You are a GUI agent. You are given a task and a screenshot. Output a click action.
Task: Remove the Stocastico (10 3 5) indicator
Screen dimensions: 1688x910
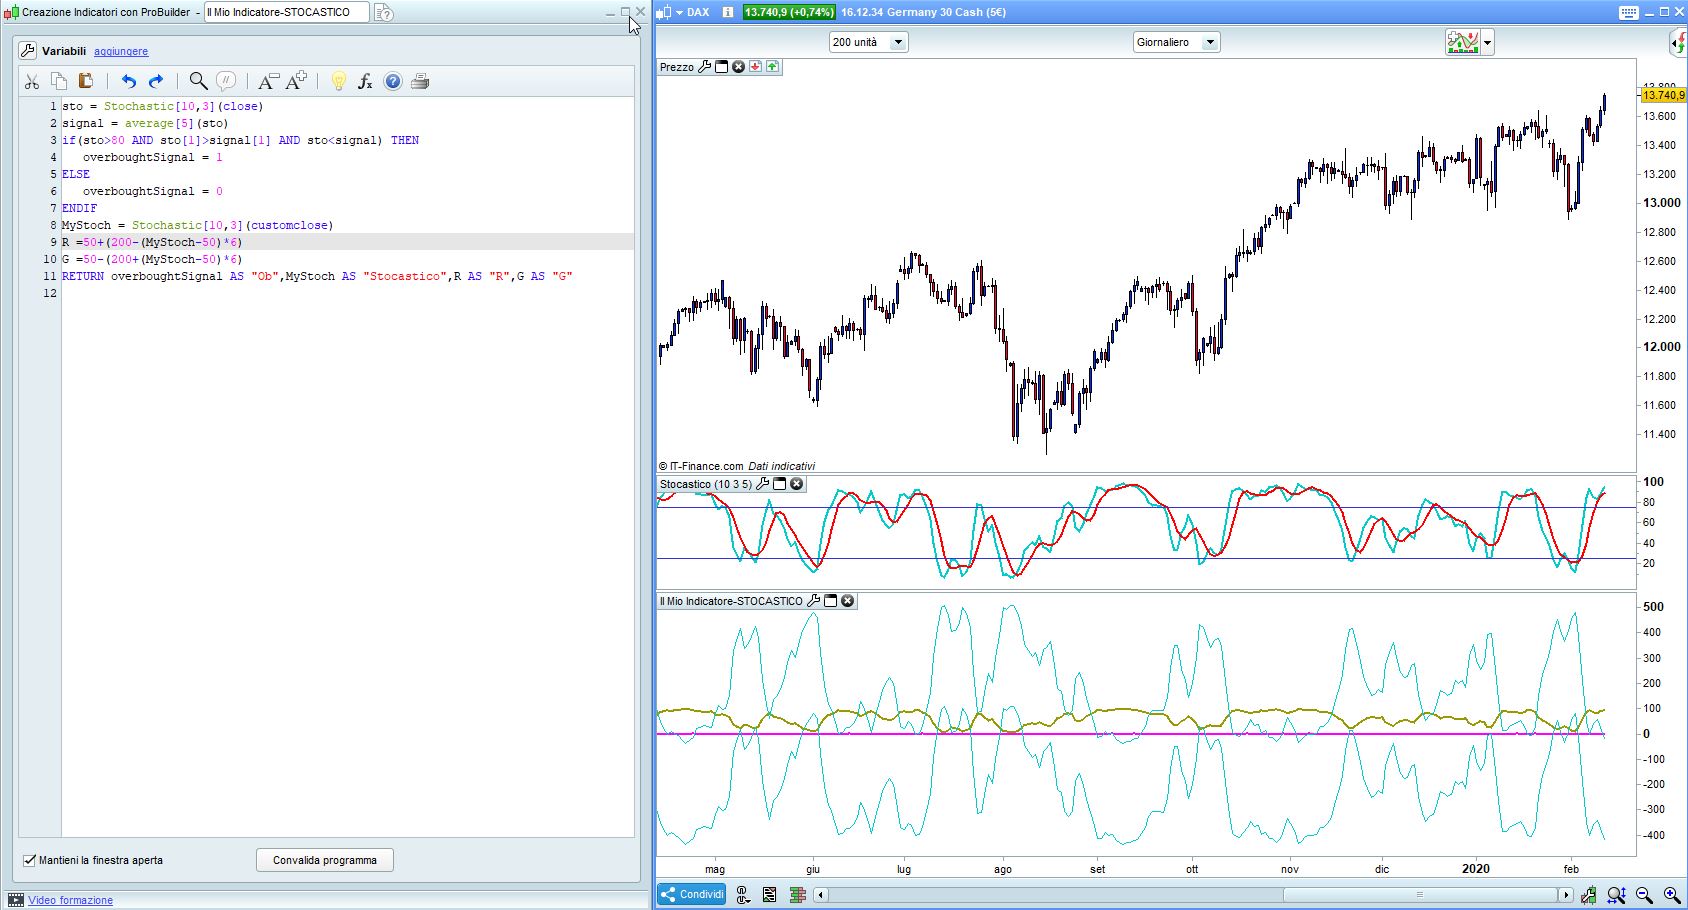[797, 484]
